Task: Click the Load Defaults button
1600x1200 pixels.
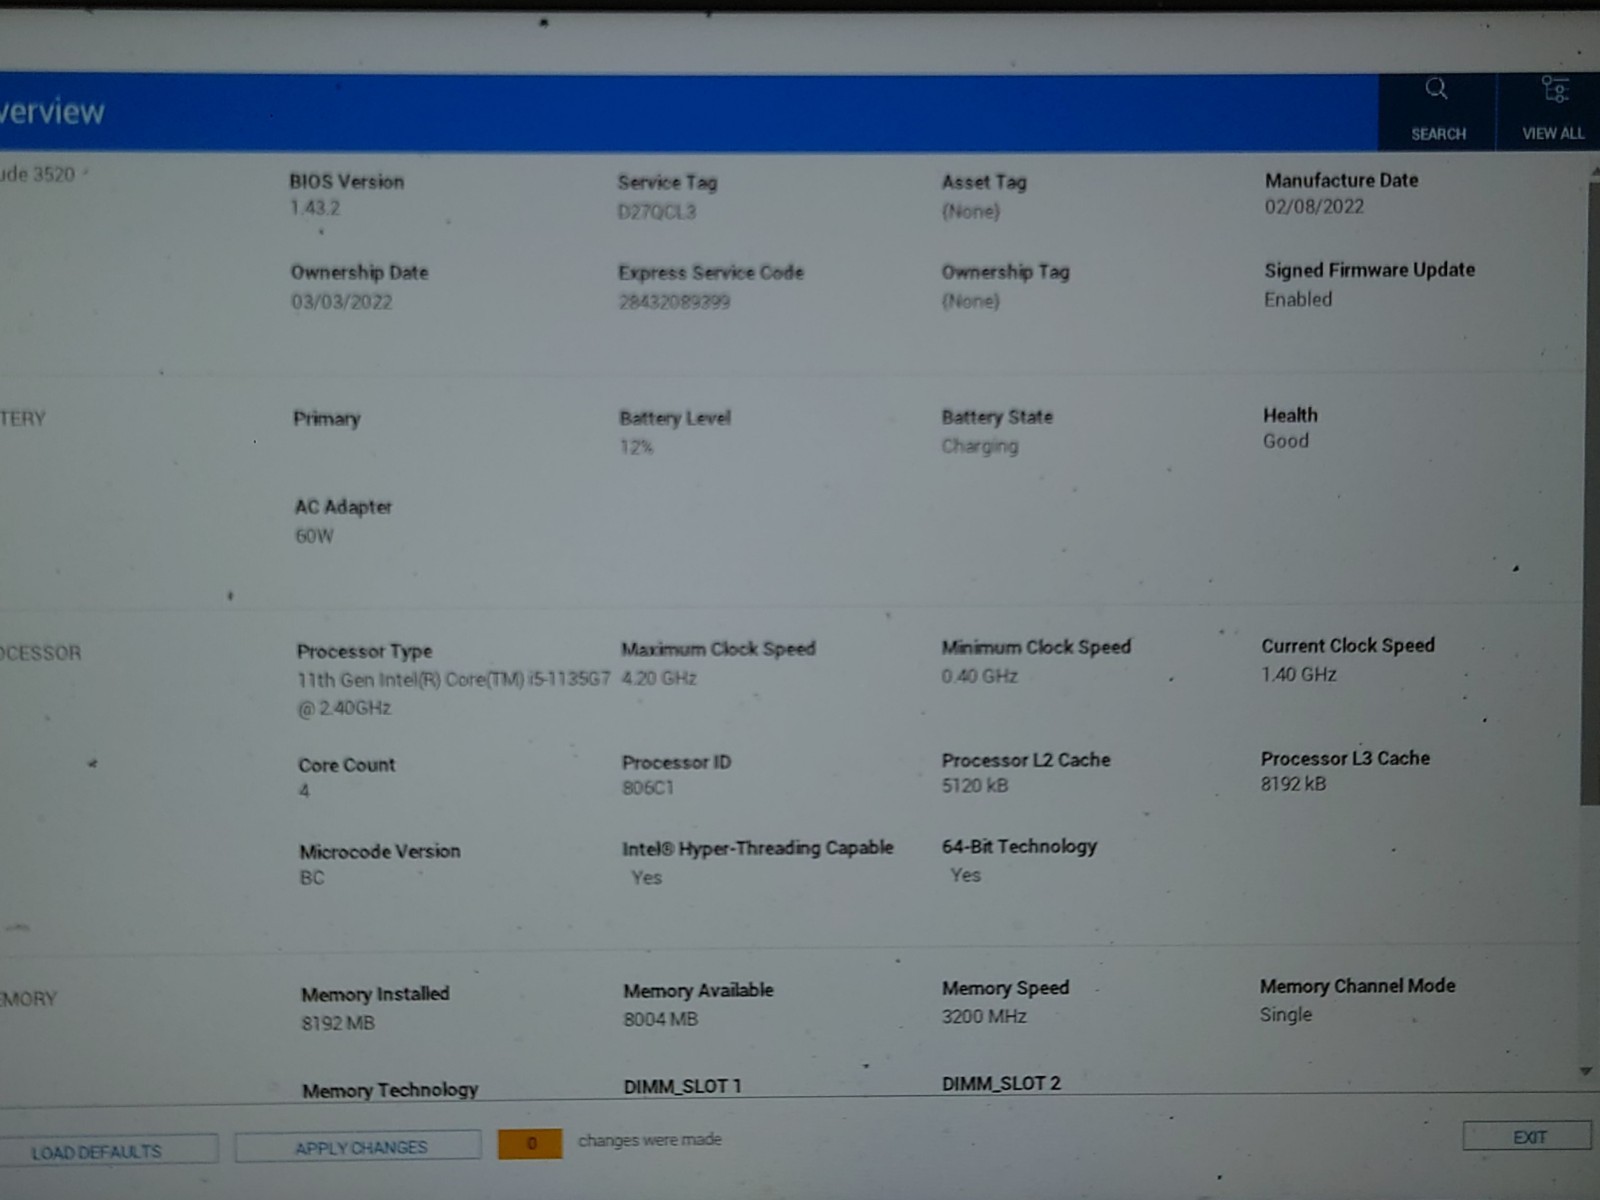Action: coord(107,1151)
